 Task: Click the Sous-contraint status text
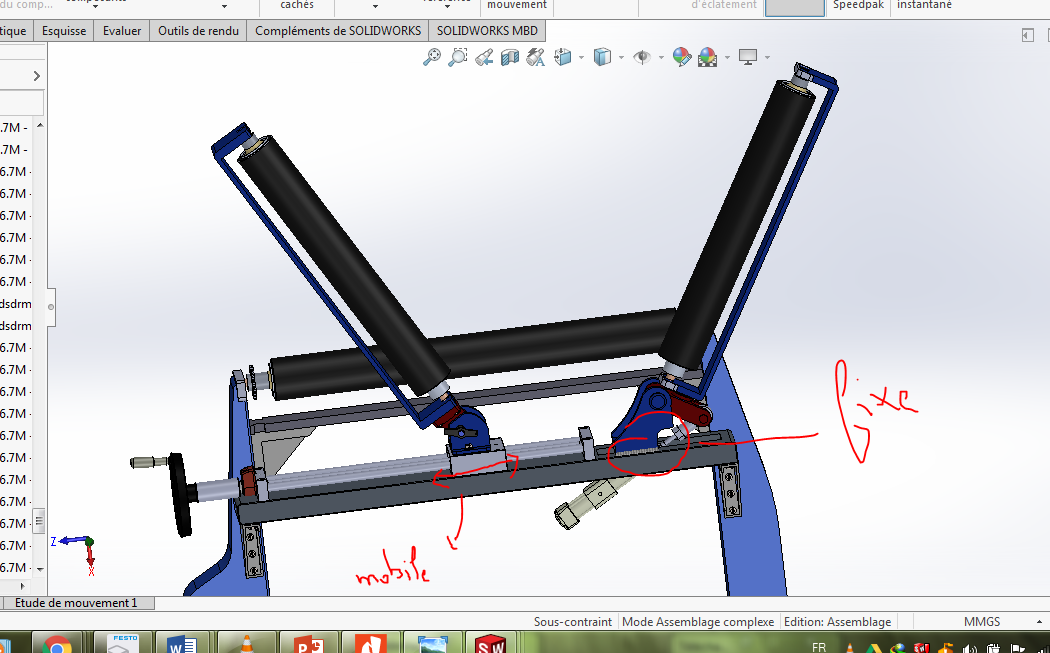573,622
